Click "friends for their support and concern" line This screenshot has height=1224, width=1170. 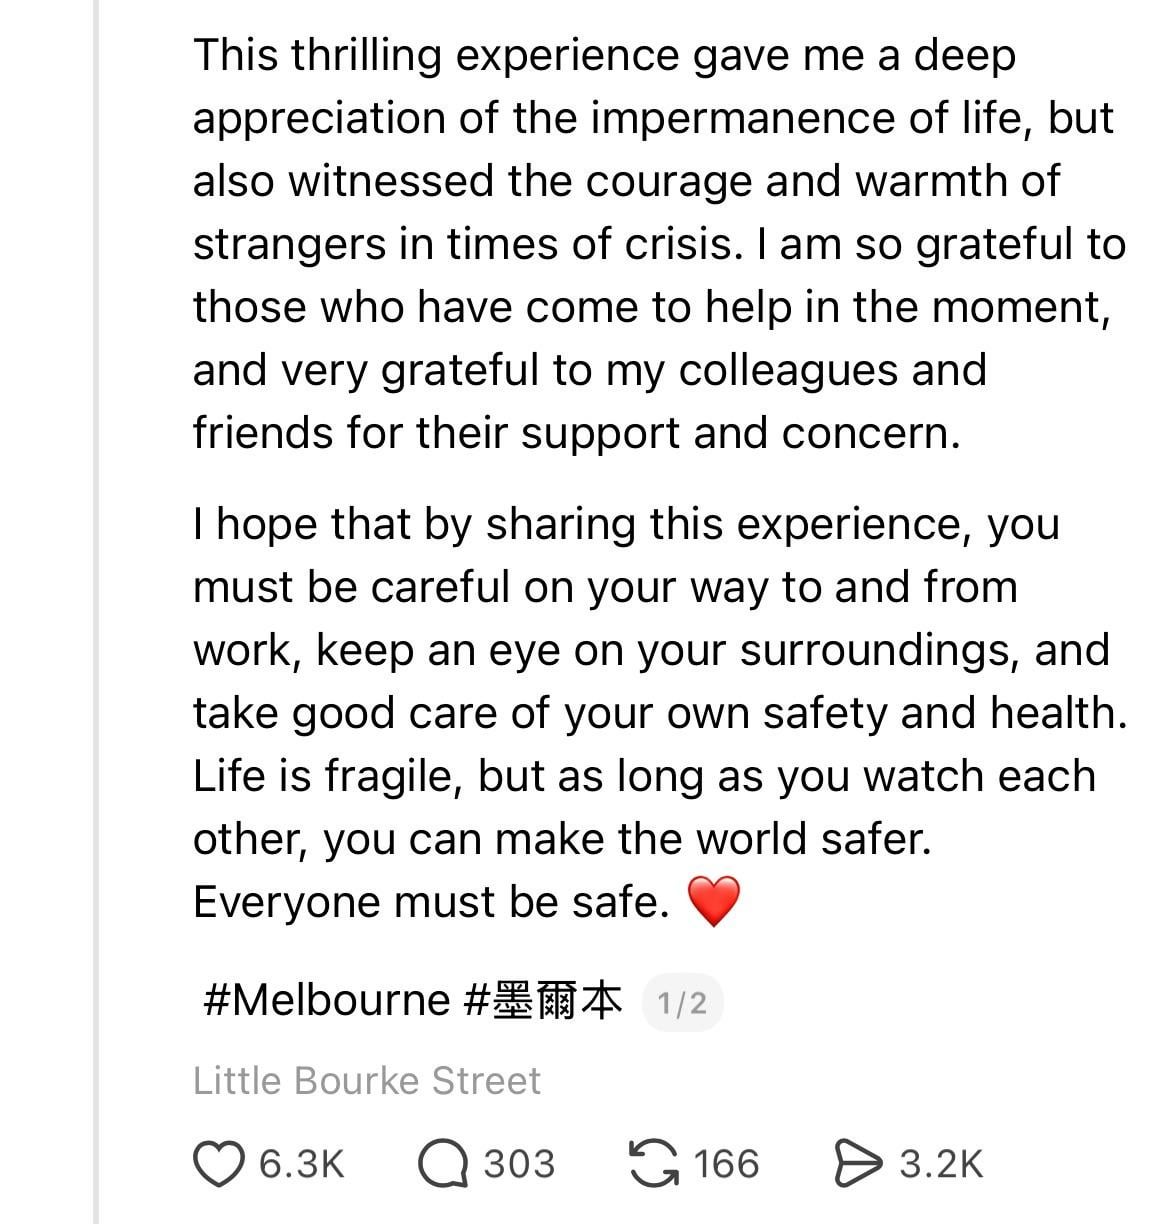point(576,434)
